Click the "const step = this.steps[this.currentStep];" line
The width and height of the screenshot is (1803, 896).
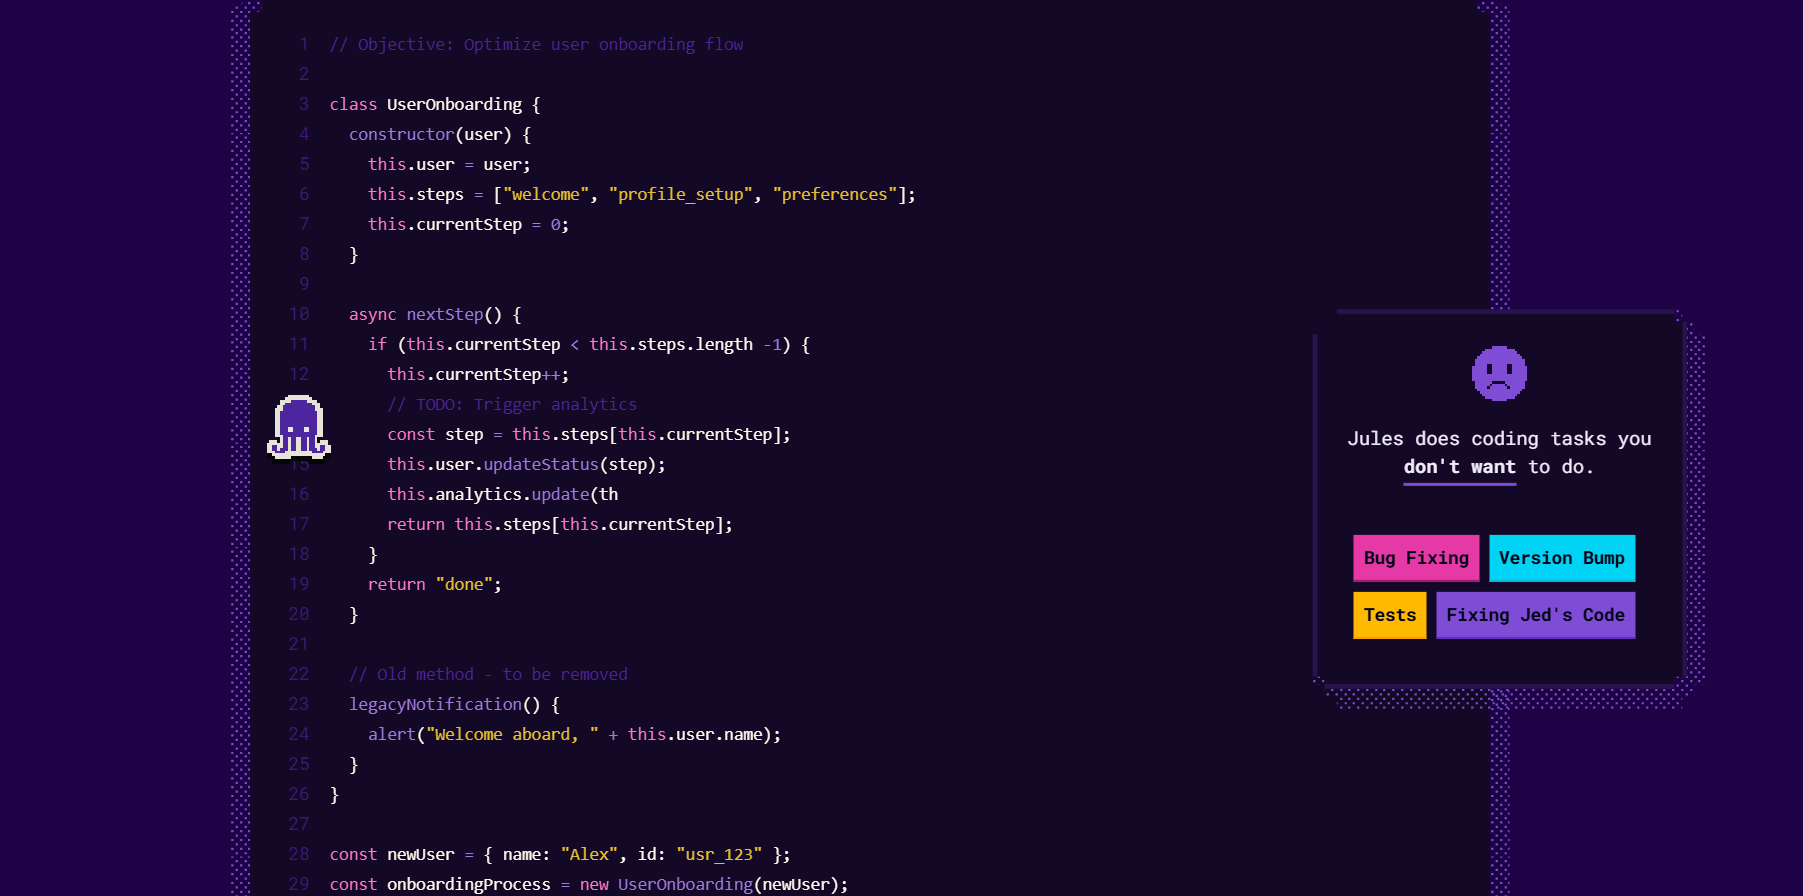coord(589,434)
